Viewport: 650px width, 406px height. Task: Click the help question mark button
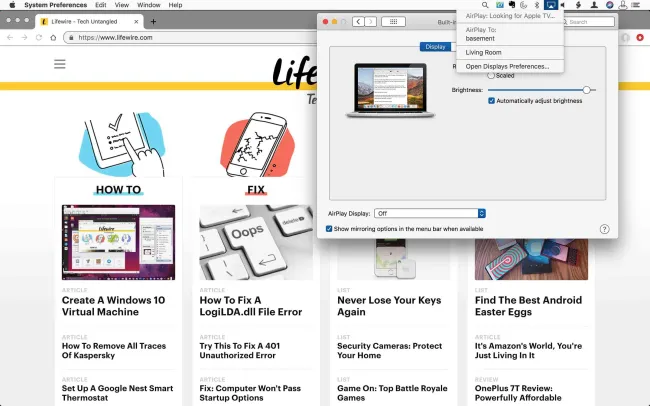604,229
